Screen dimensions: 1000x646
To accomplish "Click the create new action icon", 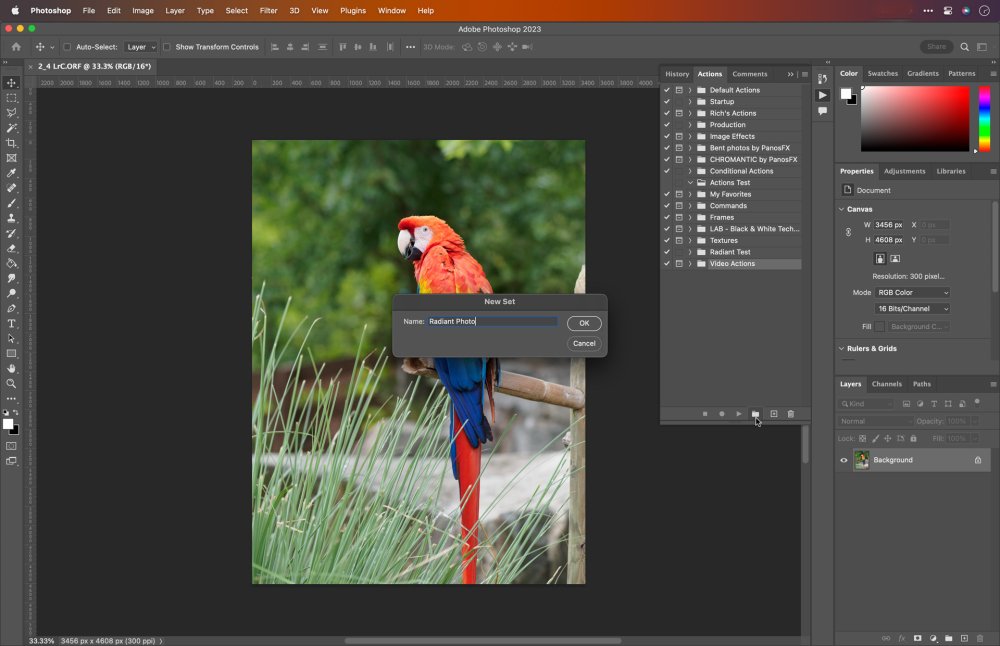I will point(773,414).
